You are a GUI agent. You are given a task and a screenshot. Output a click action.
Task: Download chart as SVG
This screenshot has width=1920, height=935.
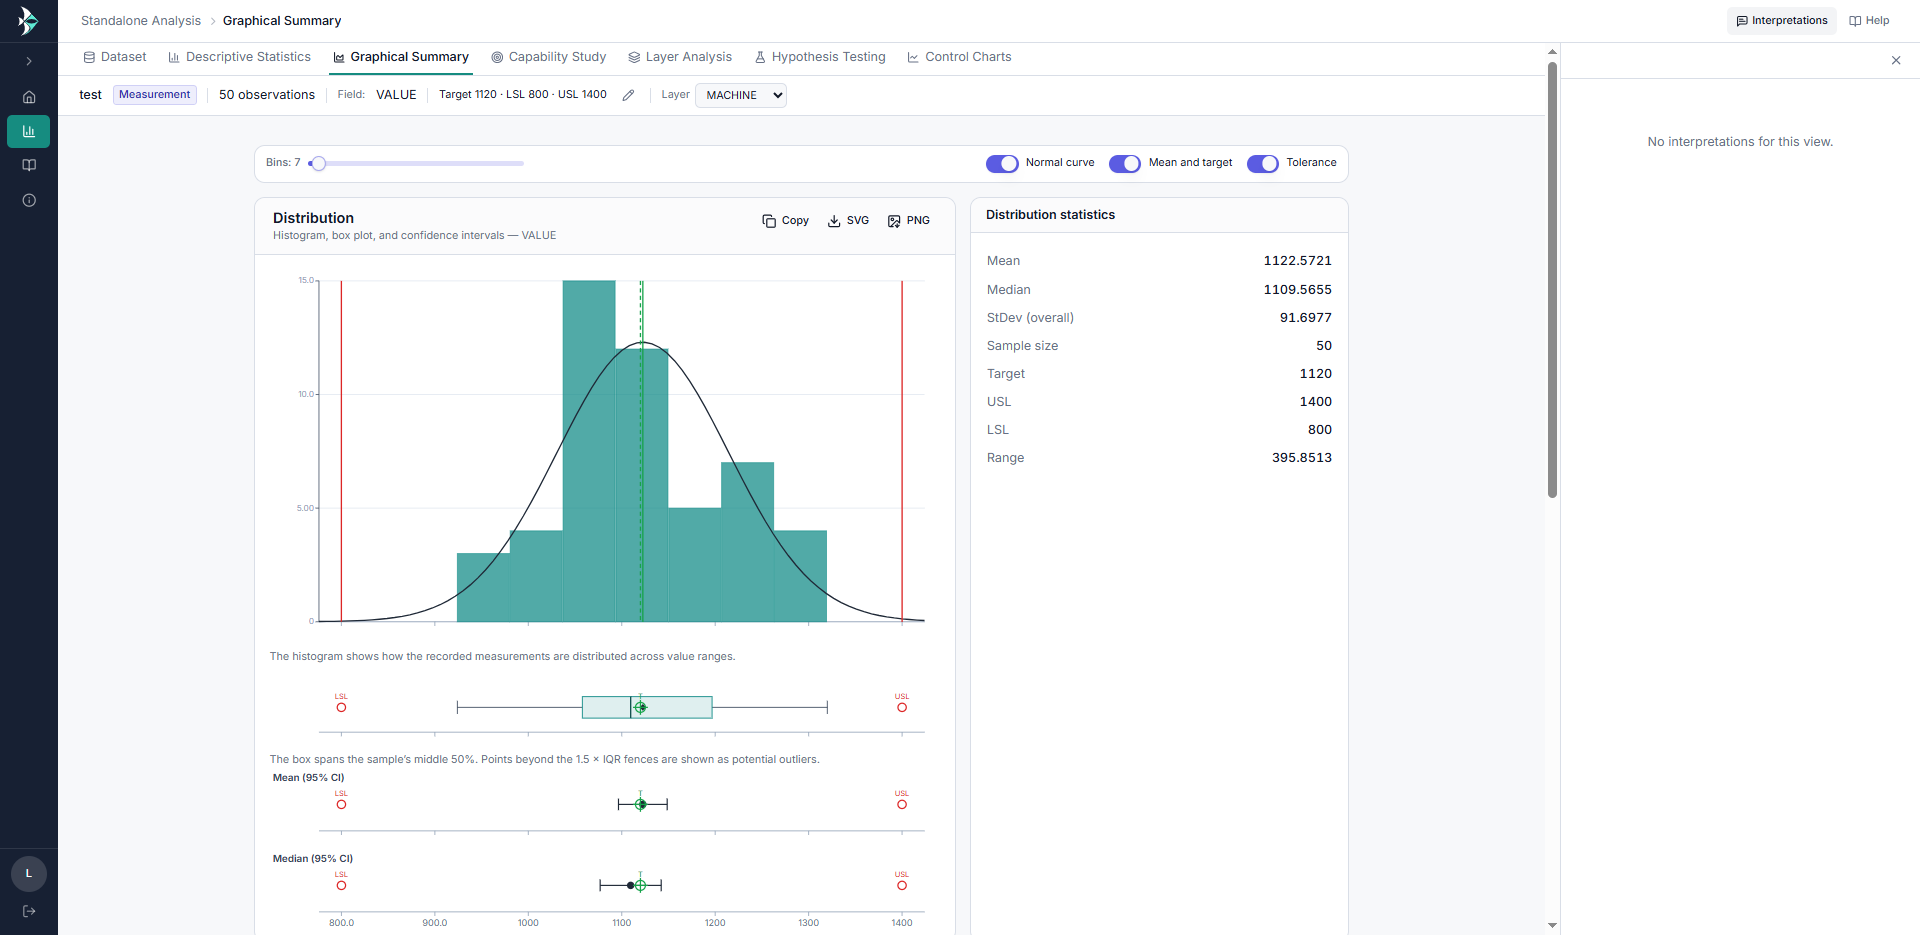click(848, 221)
